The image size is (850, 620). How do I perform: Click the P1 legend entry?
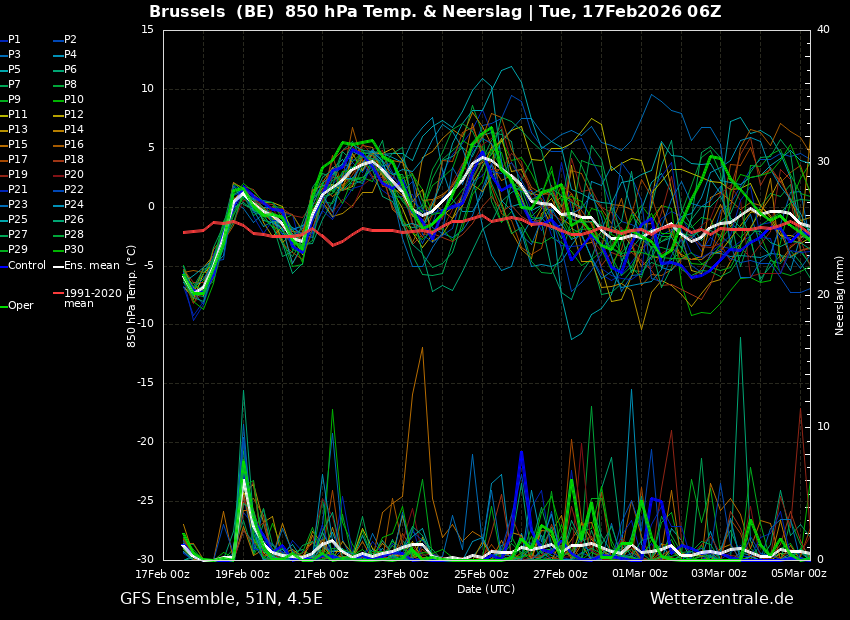click(14, 40)
